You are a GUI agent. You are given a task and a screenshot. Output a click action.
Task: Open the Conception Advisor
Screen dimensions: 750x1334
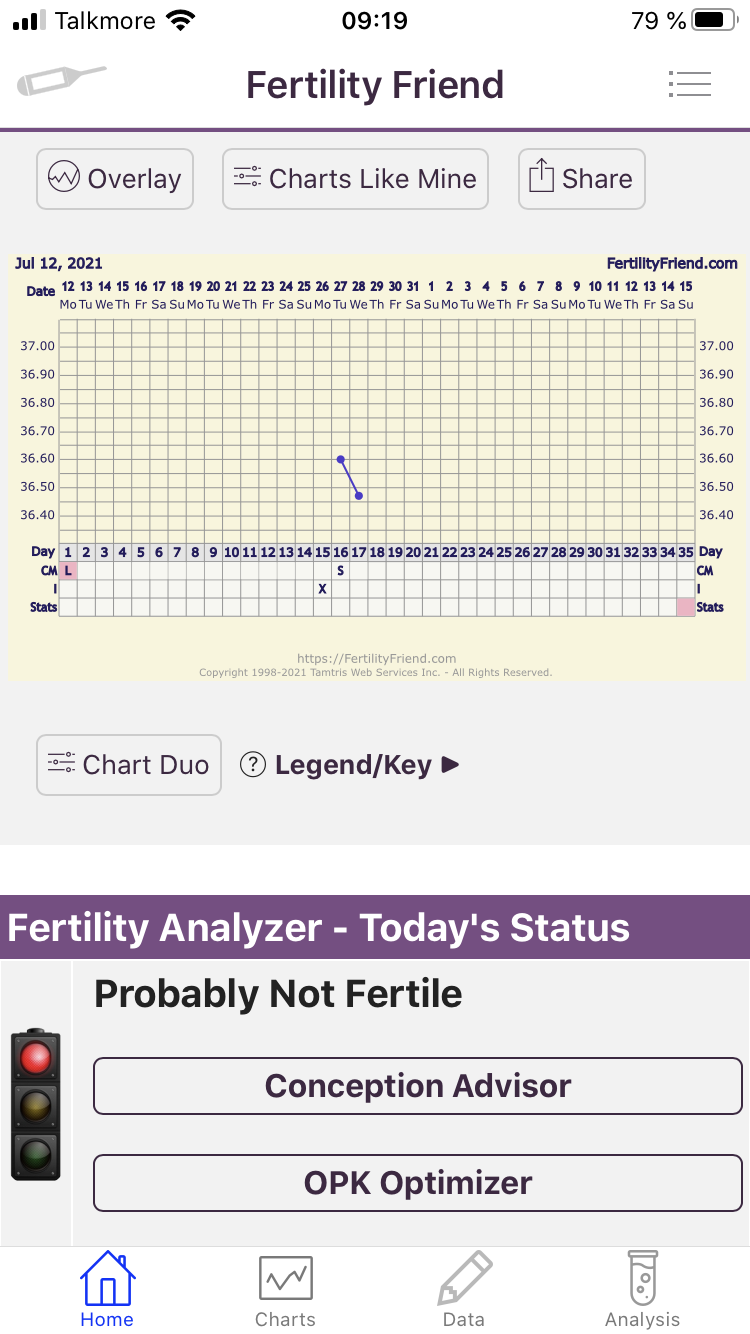(418, 1086)
